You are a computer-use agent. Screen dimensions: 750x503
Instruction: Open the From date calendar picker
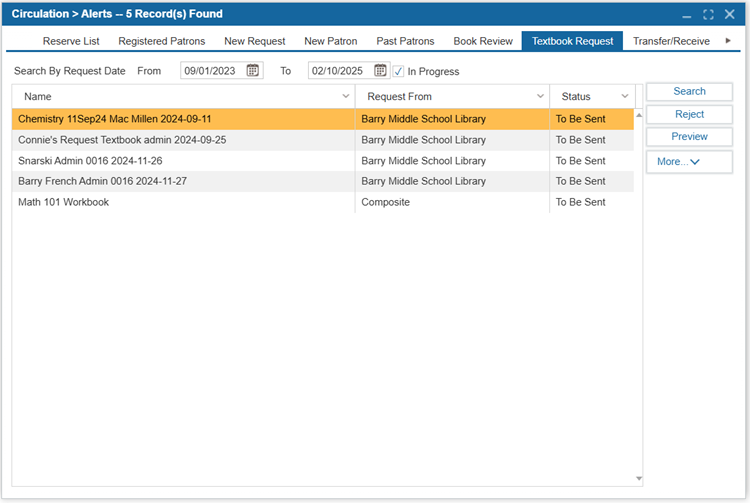tap(253, 70)
